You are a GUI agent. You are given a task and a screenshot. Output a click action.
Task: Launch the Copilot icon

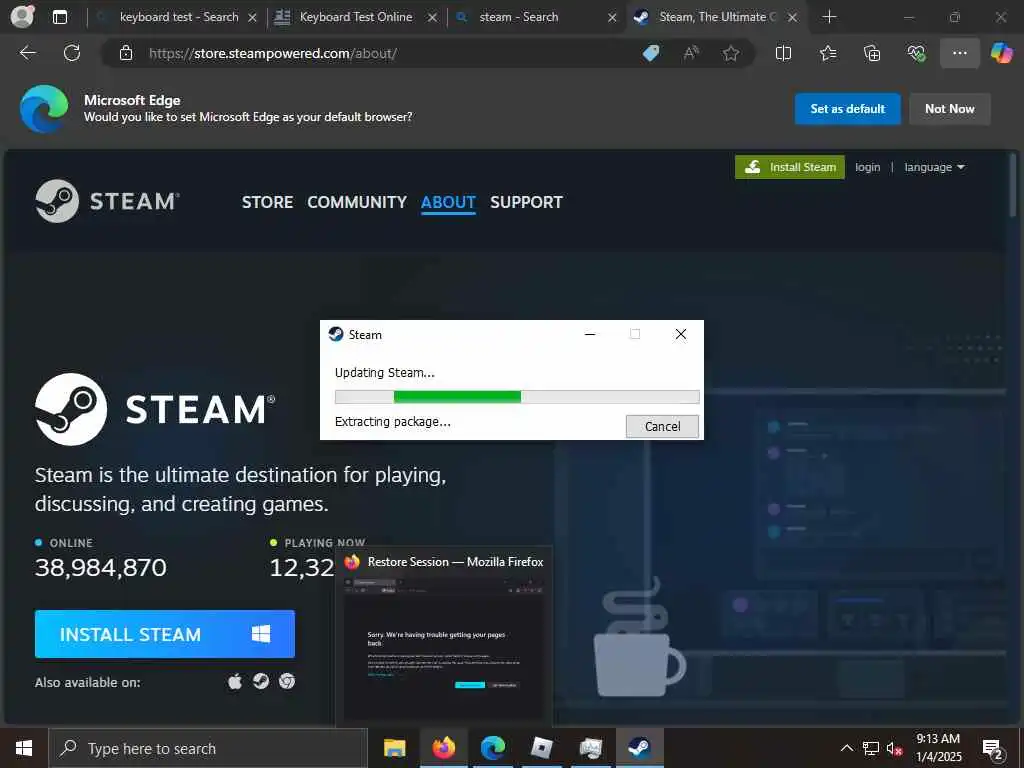tap(1001, 53)
